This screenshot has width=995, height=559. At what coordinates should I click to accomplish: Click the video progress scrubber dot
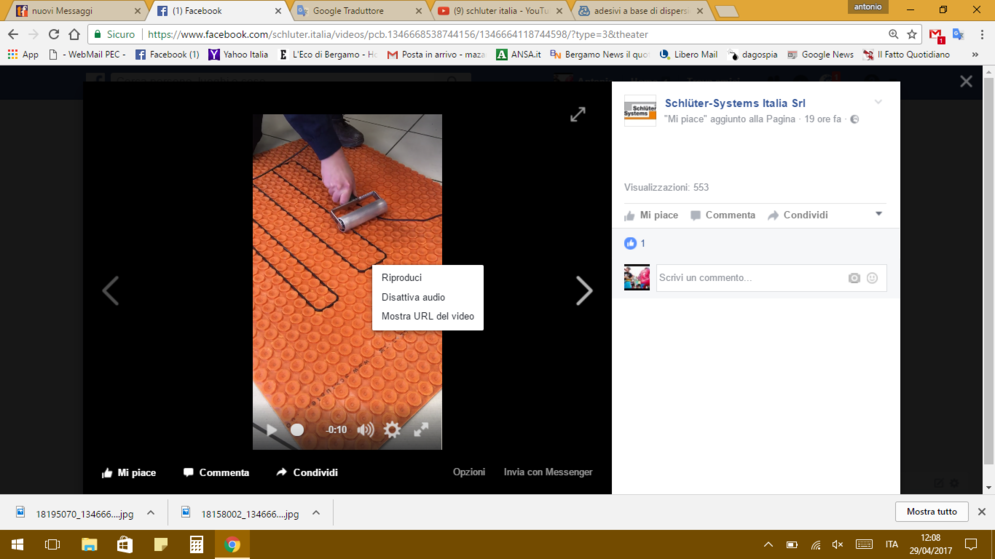[x=297, y=430]
